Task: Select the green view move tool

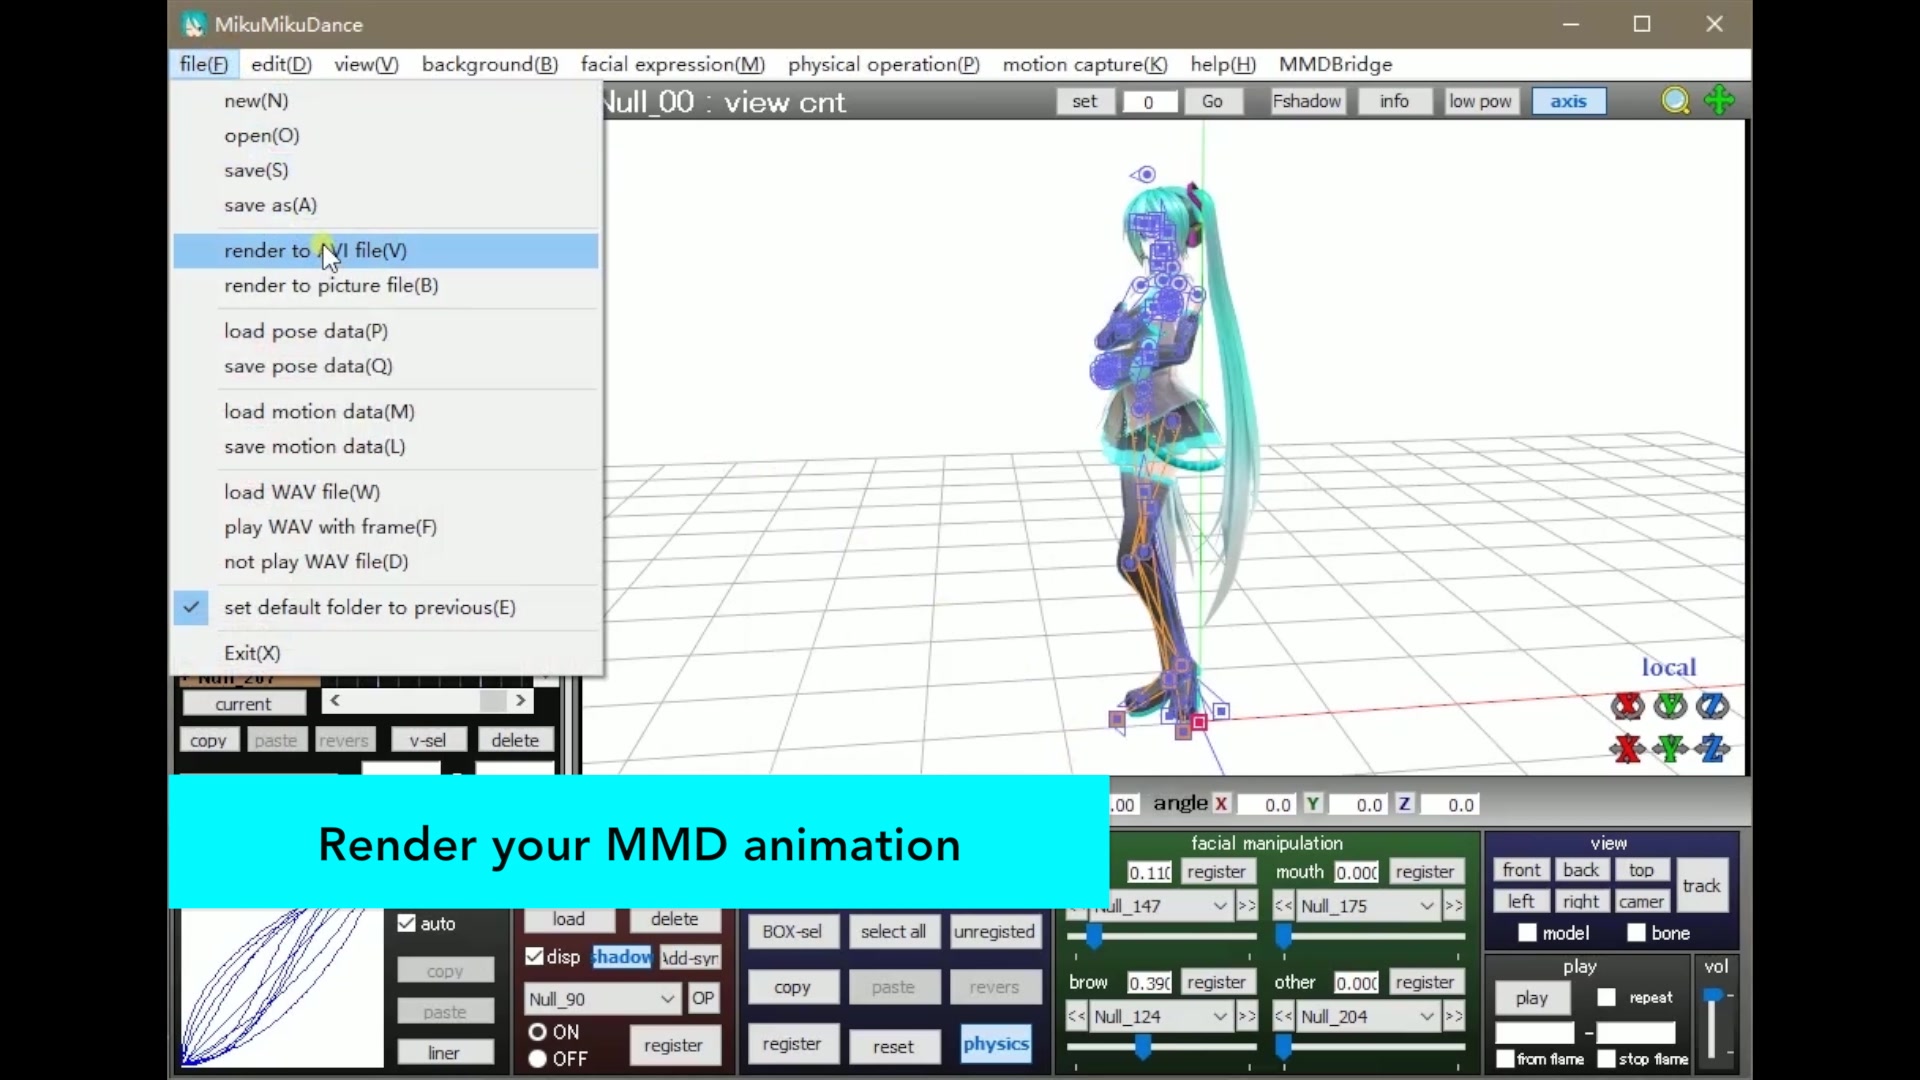Action: pos(1719,100)
